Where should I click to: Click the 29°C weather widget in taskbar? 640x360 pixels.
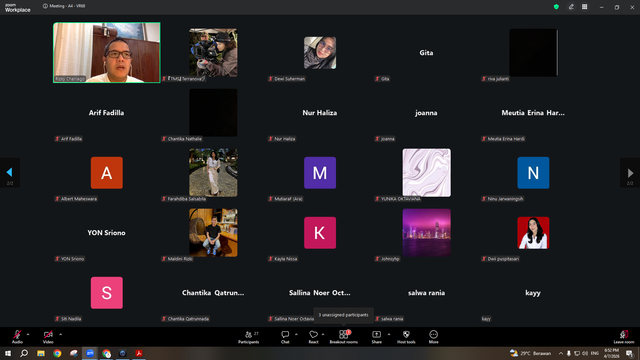tap(531, 353)
